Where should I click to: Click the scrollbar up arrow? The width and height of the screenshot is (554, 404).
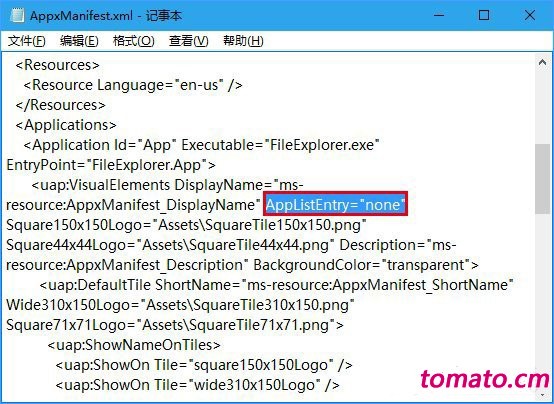click(x=542, y=63)
